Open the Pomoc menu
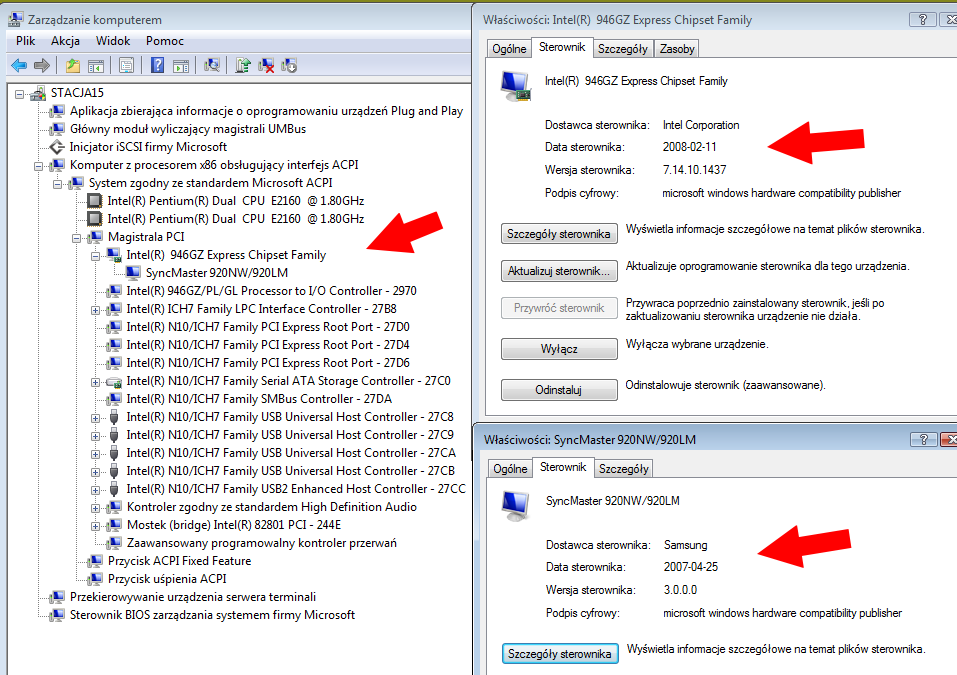 (165, 41)
